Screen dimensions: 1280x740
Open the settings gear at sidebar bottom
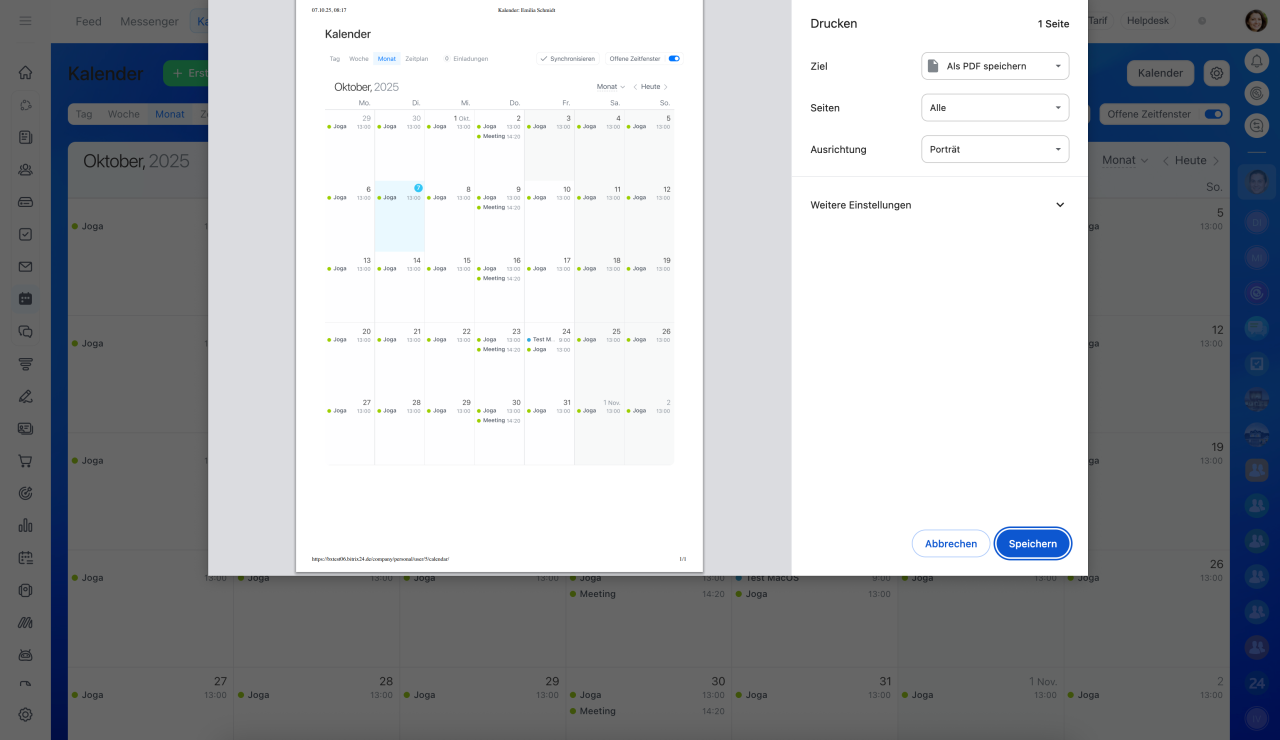pyautogui.click(x=26, y=714)
